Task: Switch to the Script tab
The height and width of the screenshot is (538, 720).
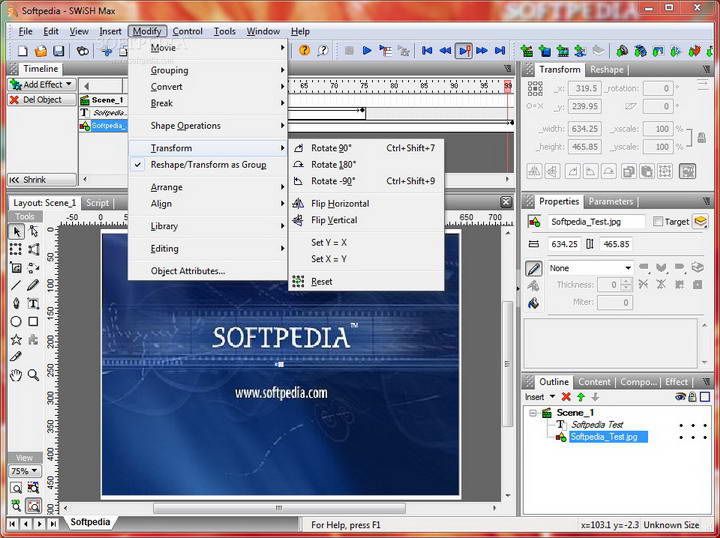Action: pyautogui.click(x=97, y=203)
